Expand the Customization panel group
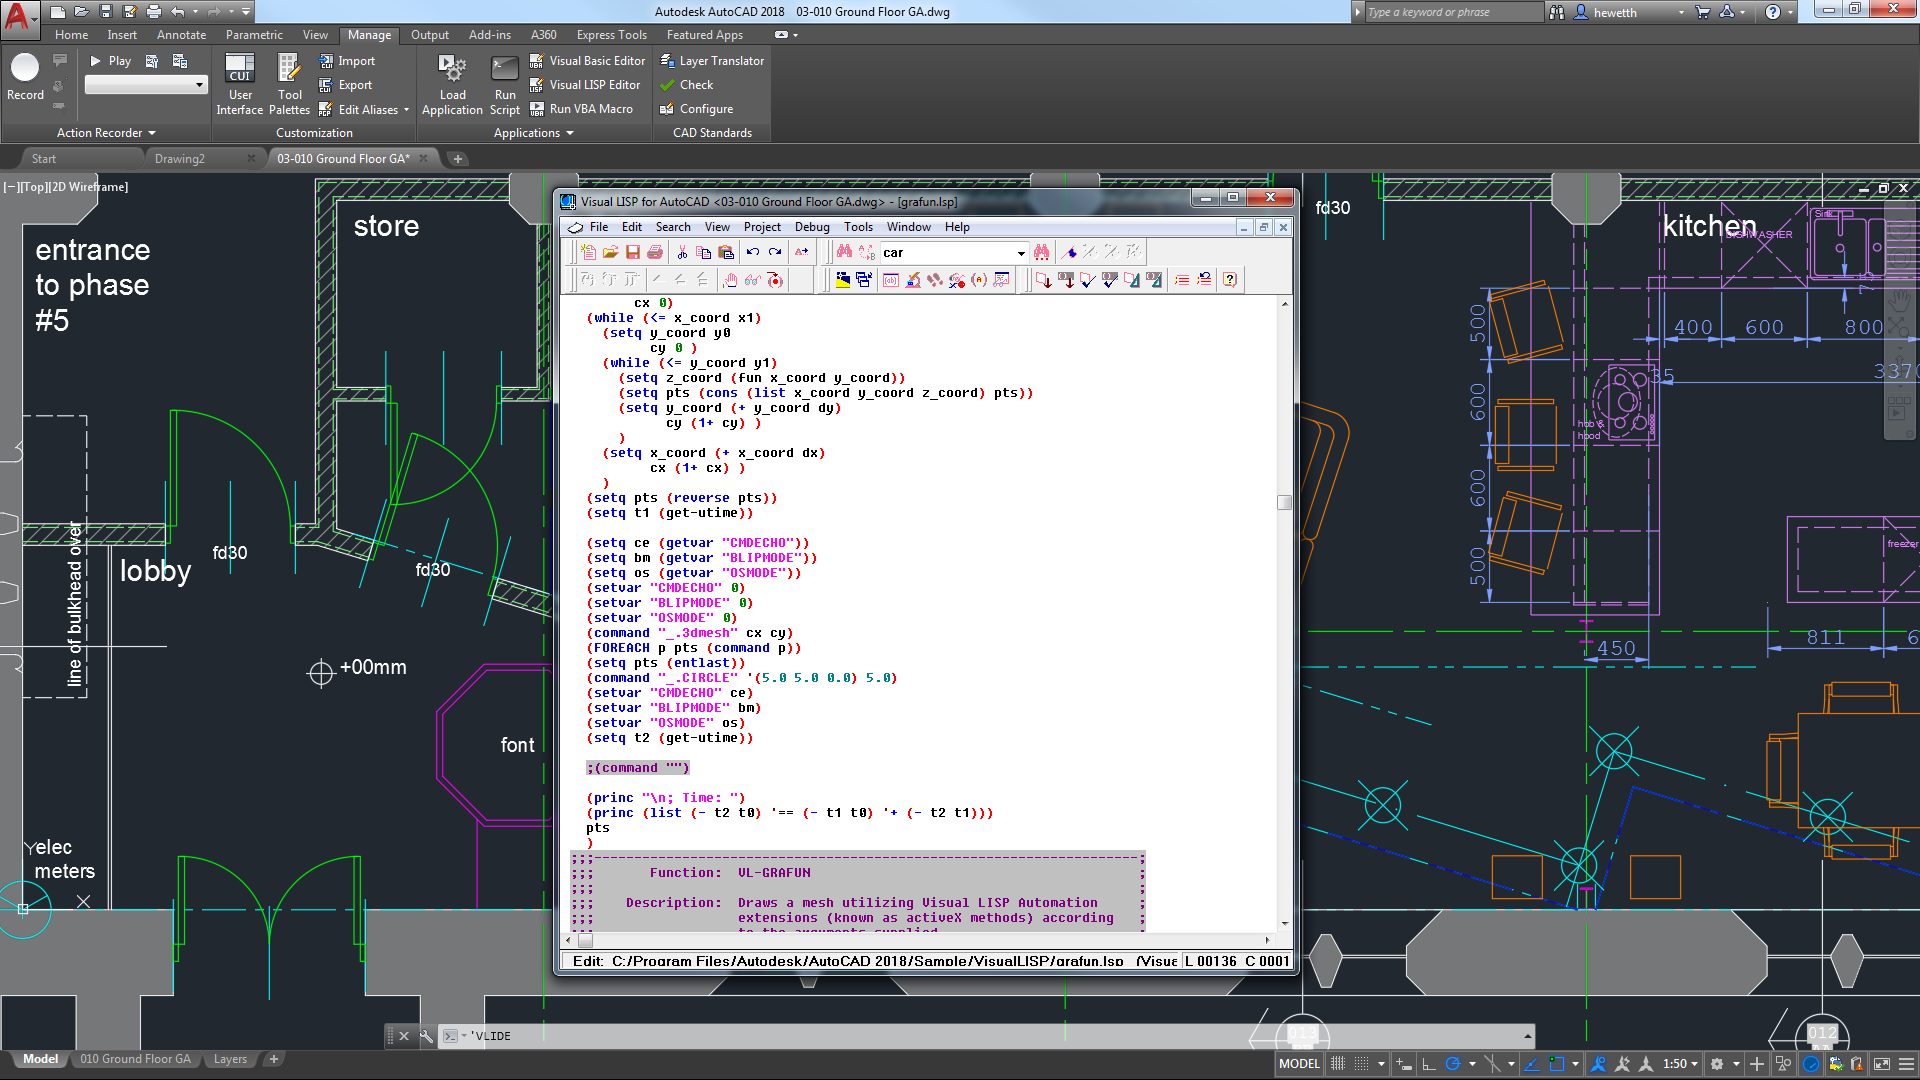 [x=313, y=132]
